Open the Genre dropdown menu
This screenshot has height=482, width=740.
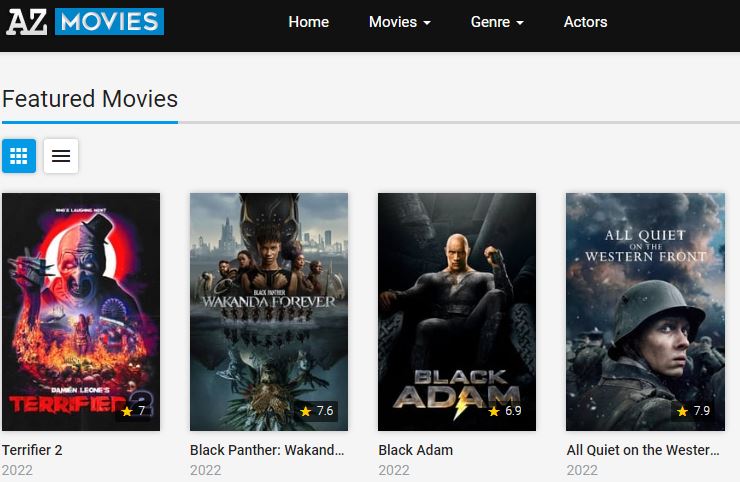coord(497,22)
